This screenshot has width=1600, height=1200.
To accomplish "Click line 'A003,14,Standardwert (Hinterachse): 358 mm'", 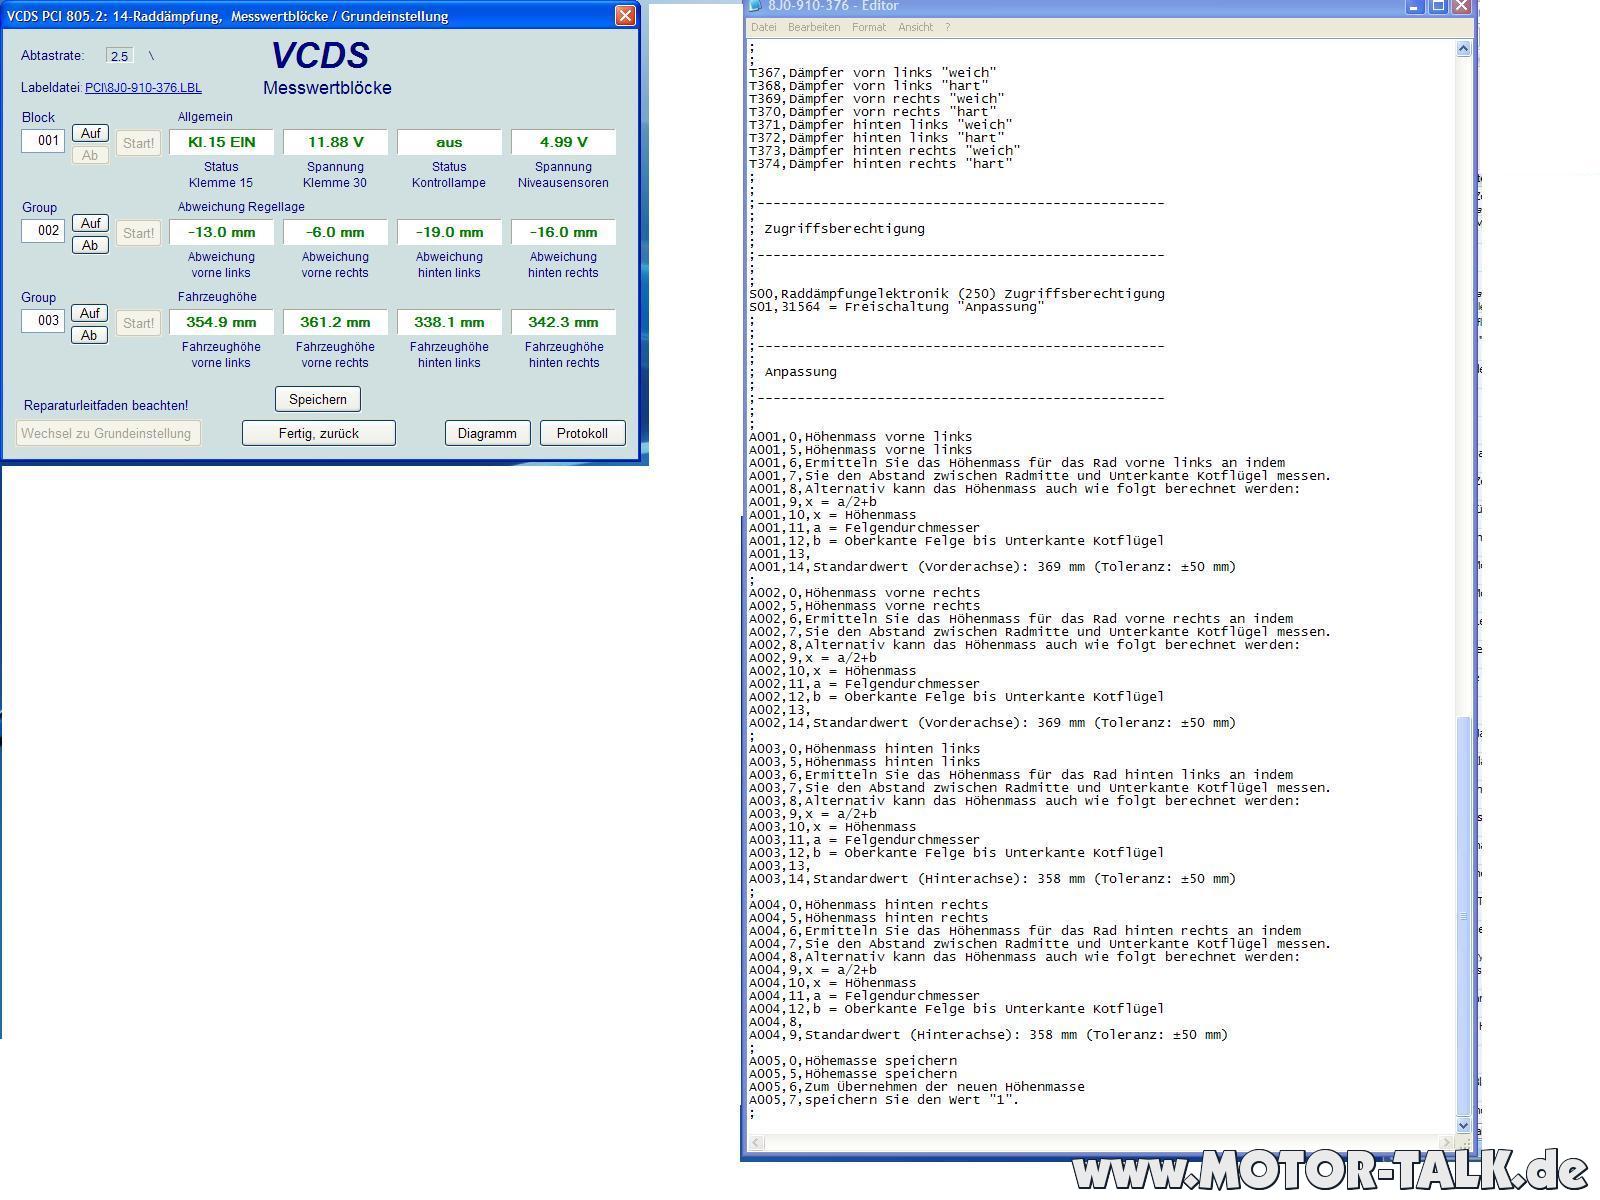I will point(992,879).
